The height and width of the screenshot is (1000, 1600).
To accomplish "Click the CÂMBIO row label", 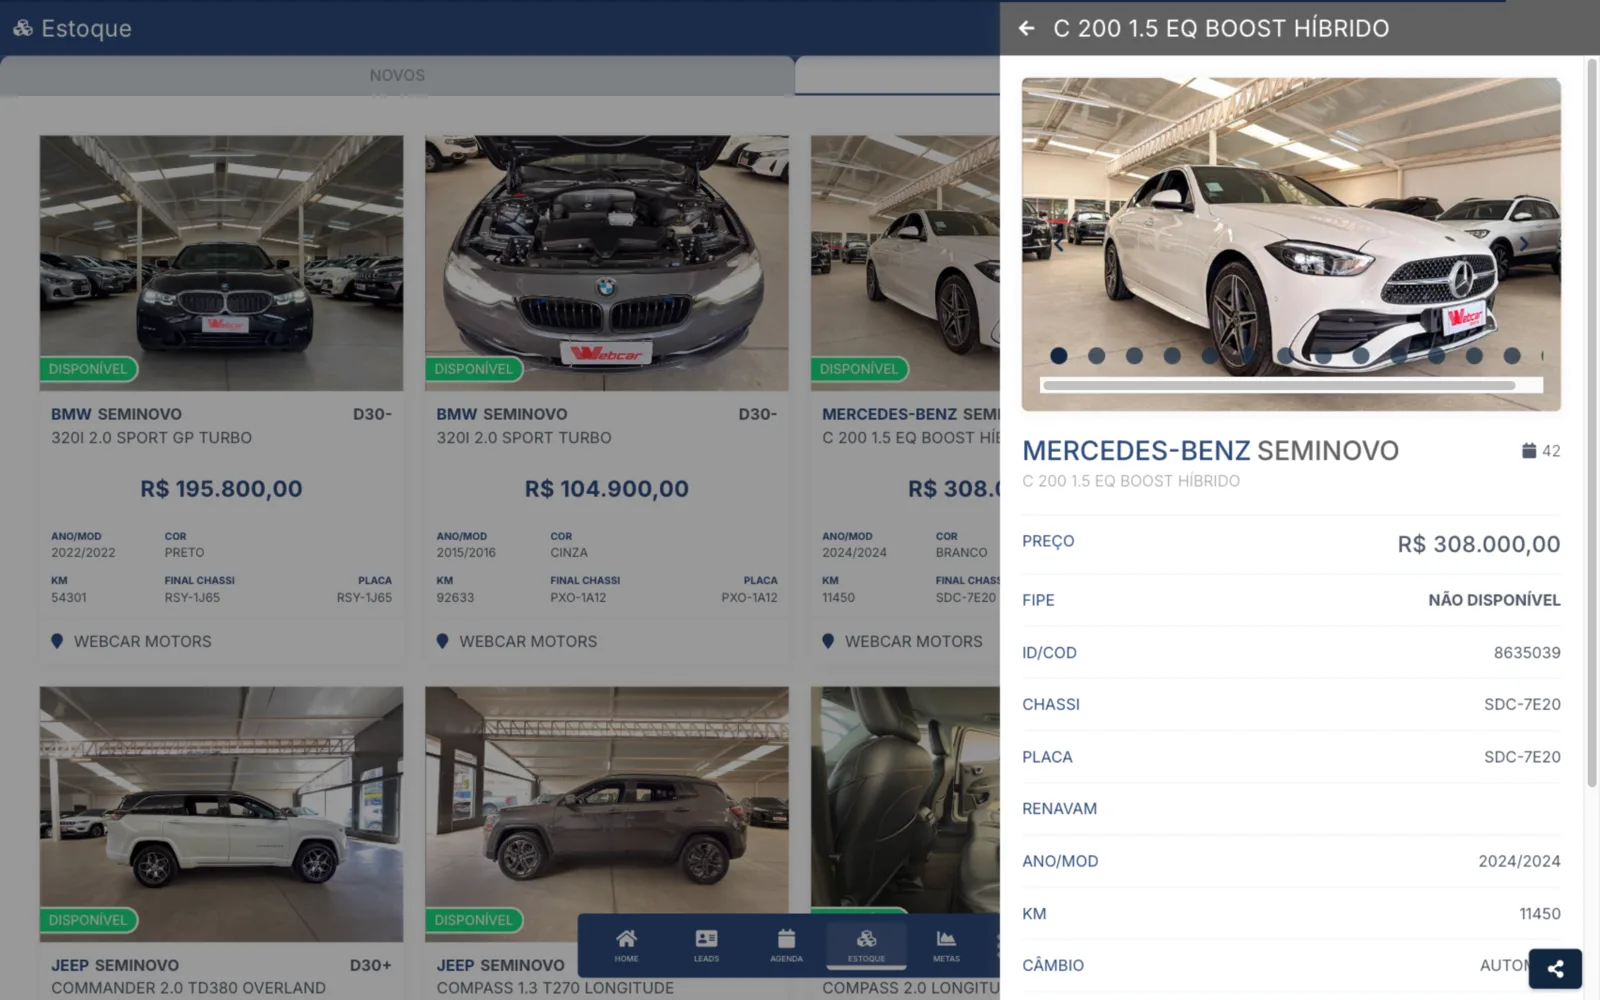I will [1053, 966].
